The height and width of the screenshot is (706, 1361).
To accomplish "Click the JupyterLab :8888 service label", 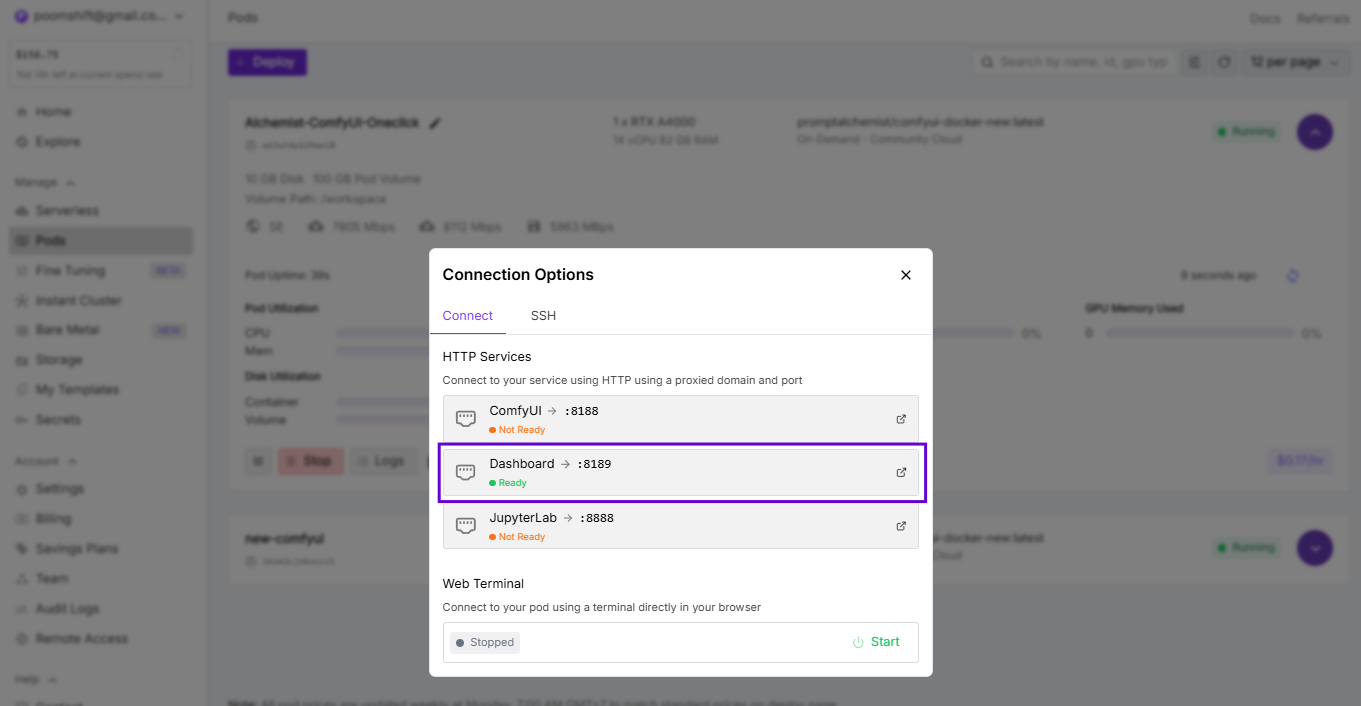I will tap(551, 518).
